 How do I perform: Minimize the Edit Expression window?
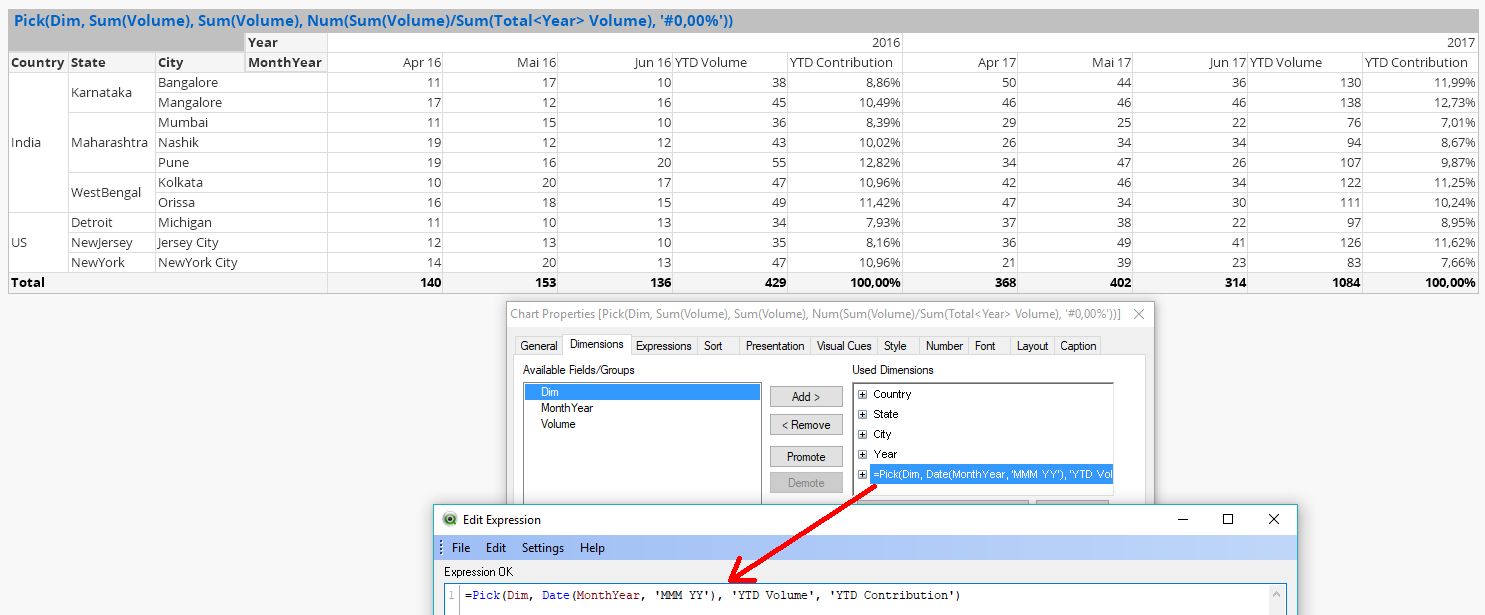(x=1182, y=519)
